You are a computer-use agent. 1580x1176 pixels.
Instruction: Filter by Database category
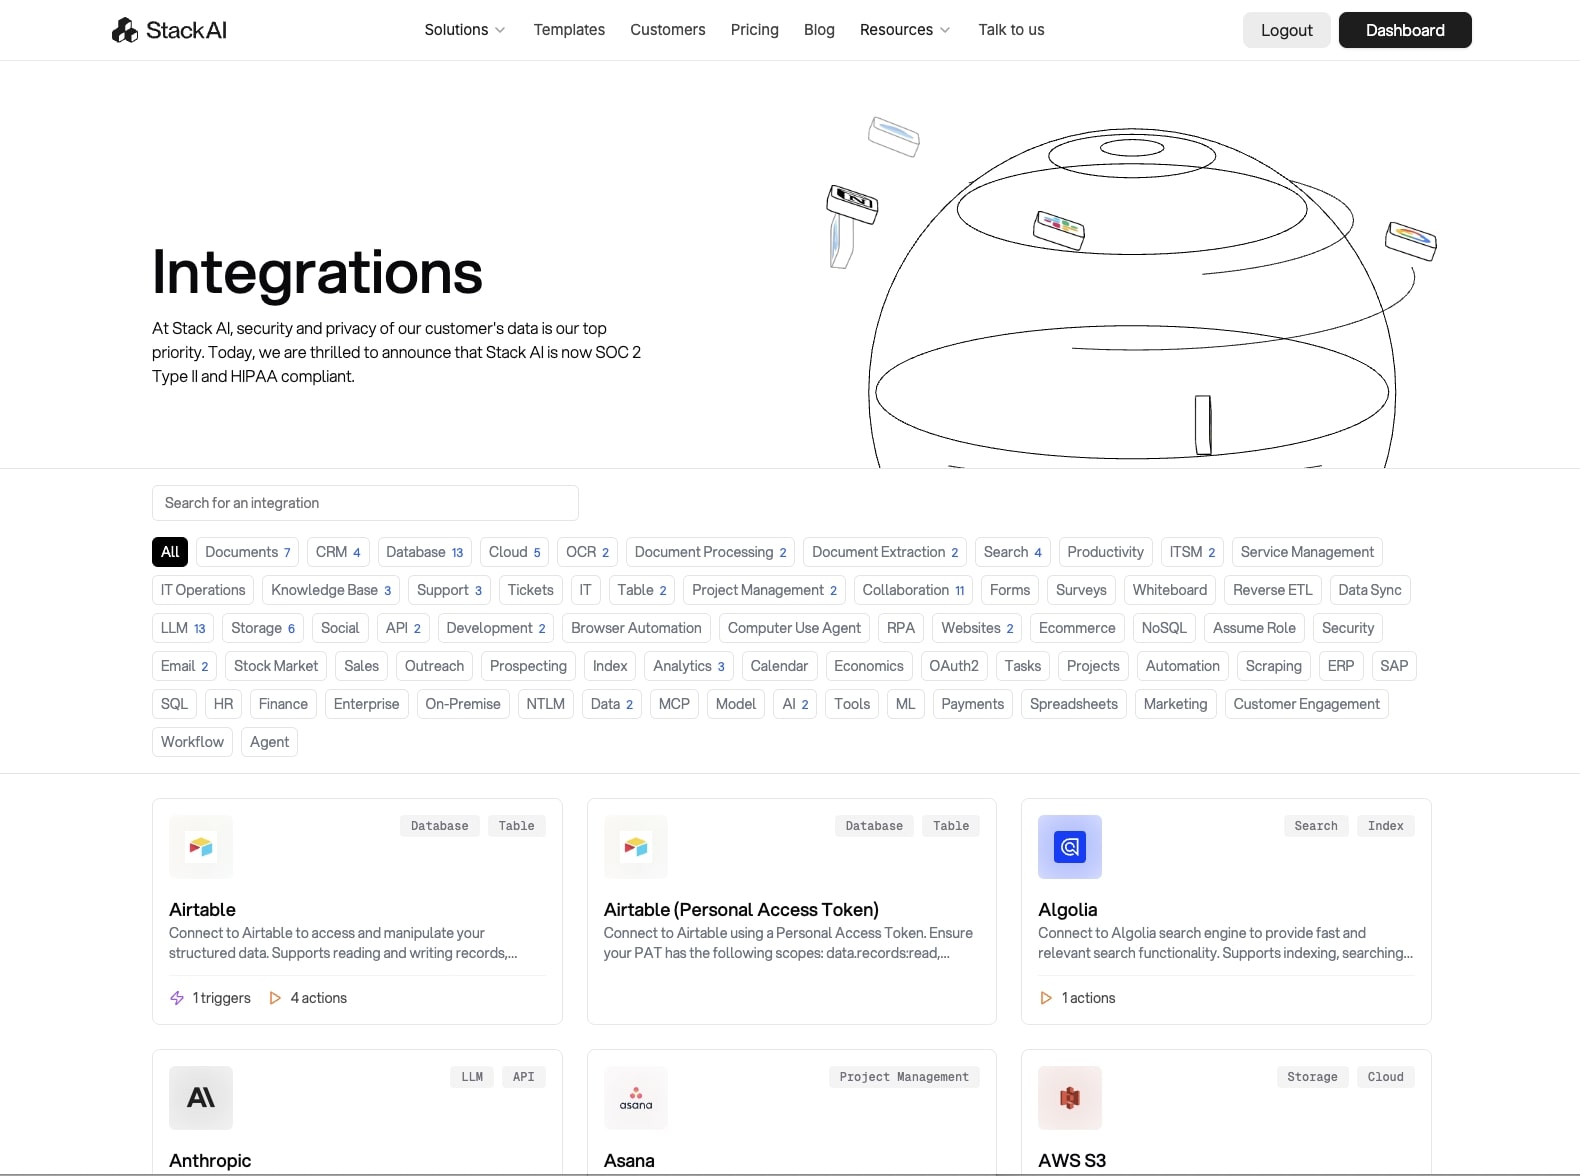(425, 552)
